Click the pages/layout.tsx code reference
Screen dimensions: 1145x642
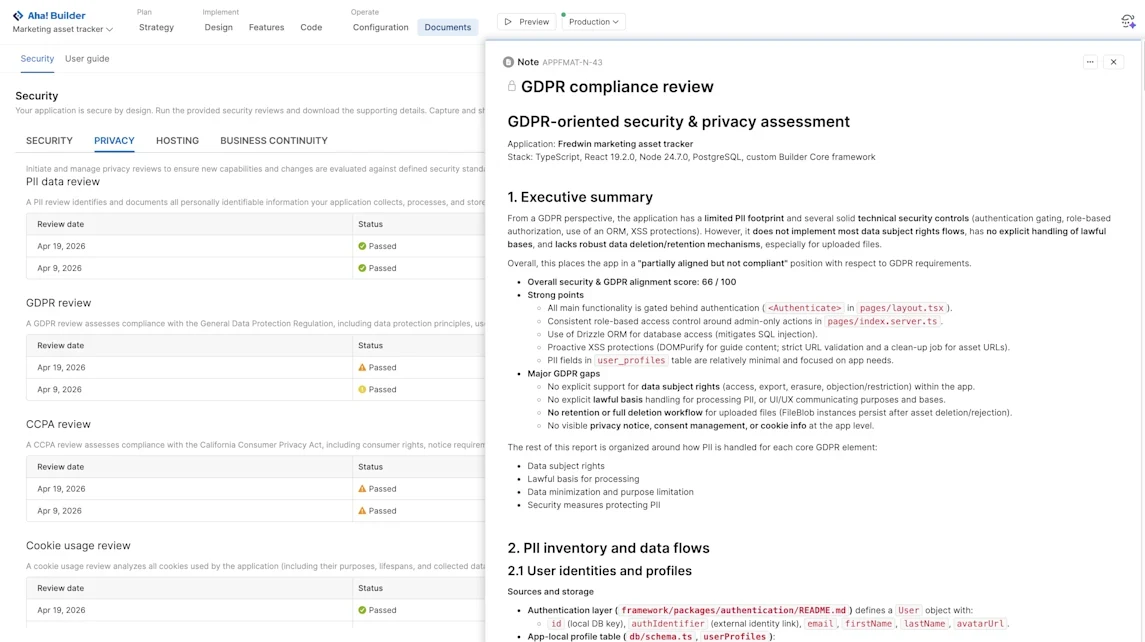point(902,308)
